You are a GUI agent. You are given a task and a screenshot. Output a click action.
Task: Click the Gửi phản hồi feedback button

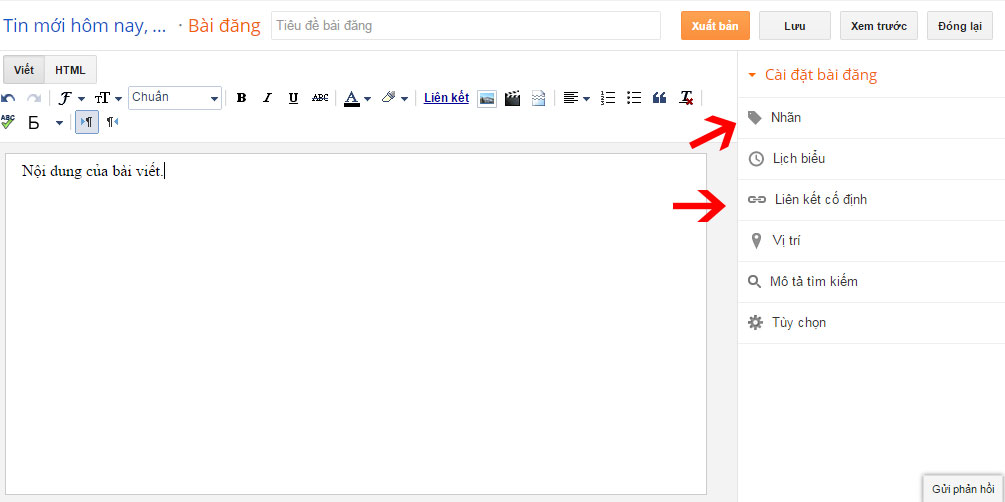[963, 489]
